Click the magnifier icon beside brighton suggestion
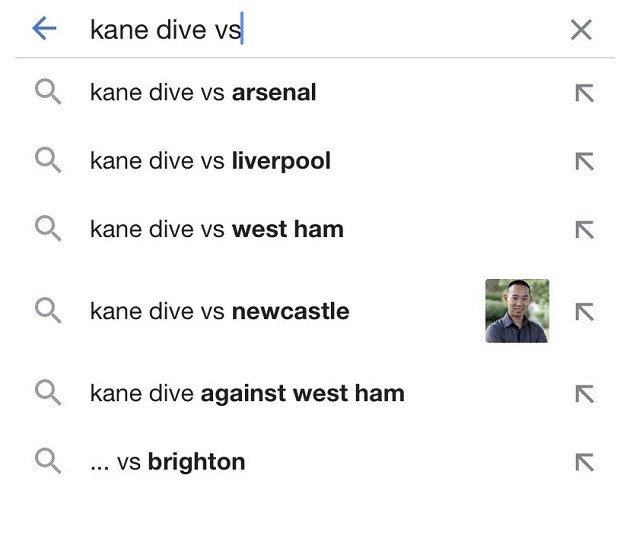 pyautogui.click(x=48, y=461)
